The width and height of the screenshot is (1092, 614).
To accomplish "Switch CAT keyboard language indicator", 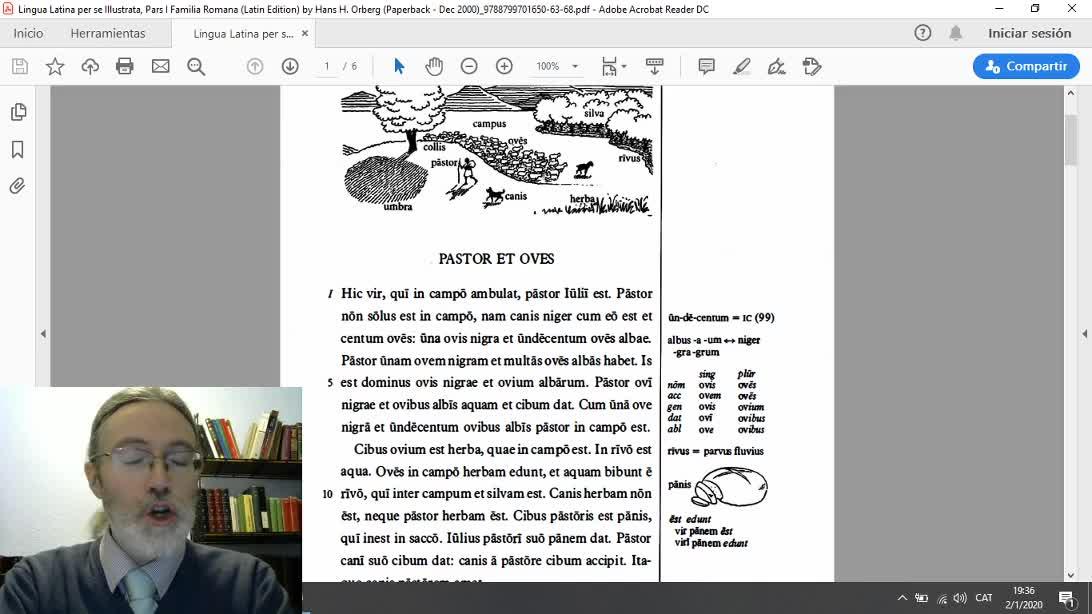I will [983, 598].
